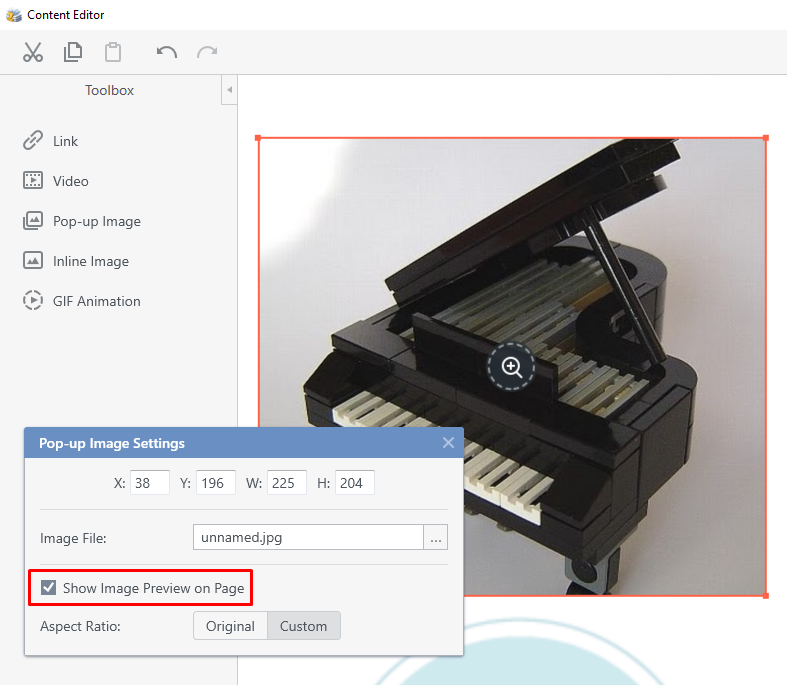This screenshot has width=787, height=685.
Task: Click the X position input field
Action: pyautogui.click(x=150, y=483)
